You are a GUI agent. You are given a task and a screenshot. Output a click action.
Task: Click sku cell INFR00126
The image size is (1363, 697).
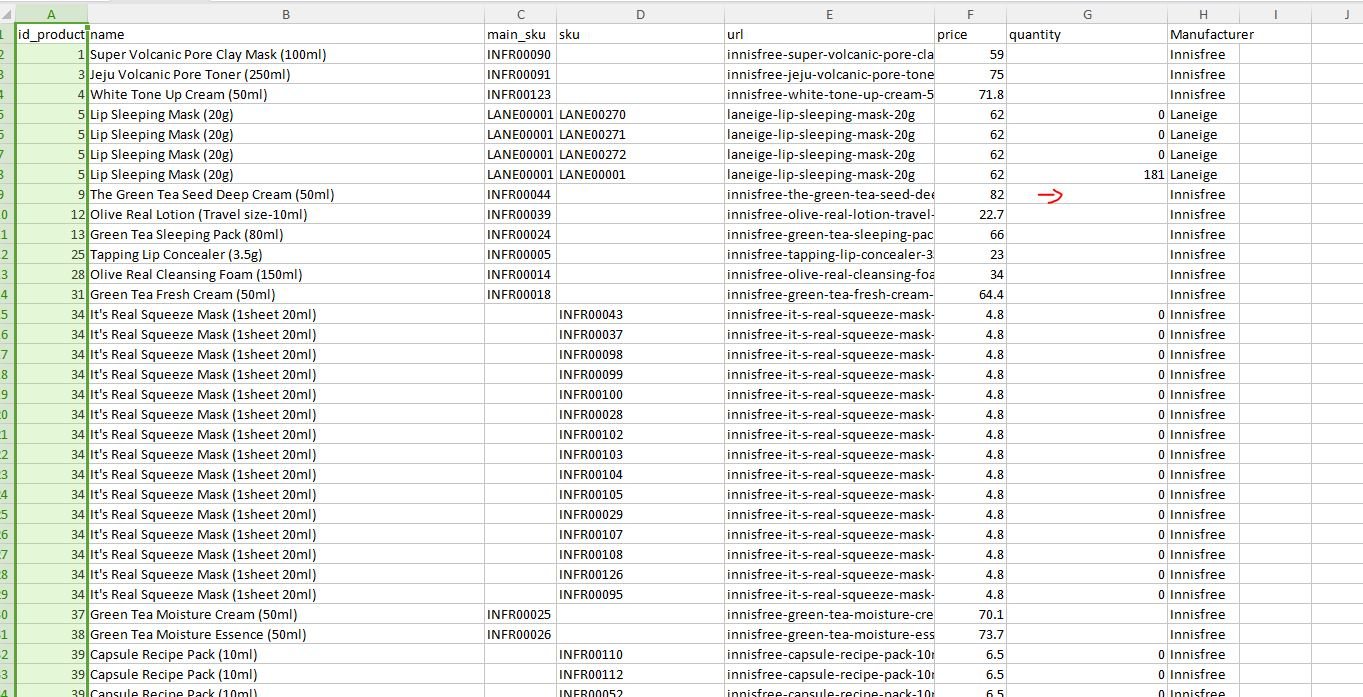[x=640, y=574]
